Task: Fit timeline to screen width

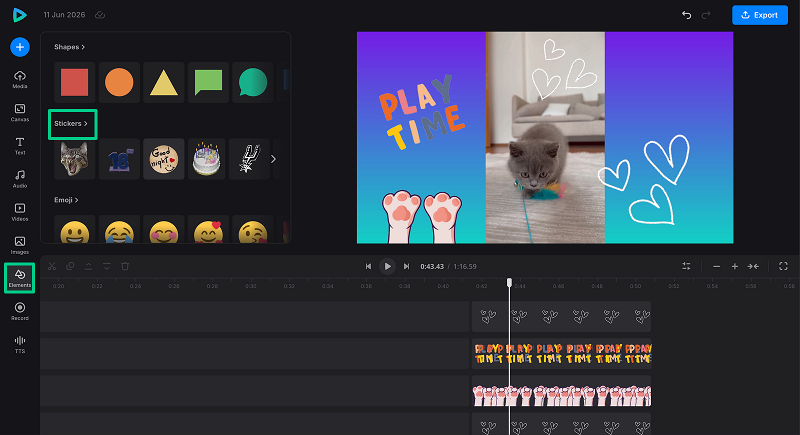Action: coord(753,266)
